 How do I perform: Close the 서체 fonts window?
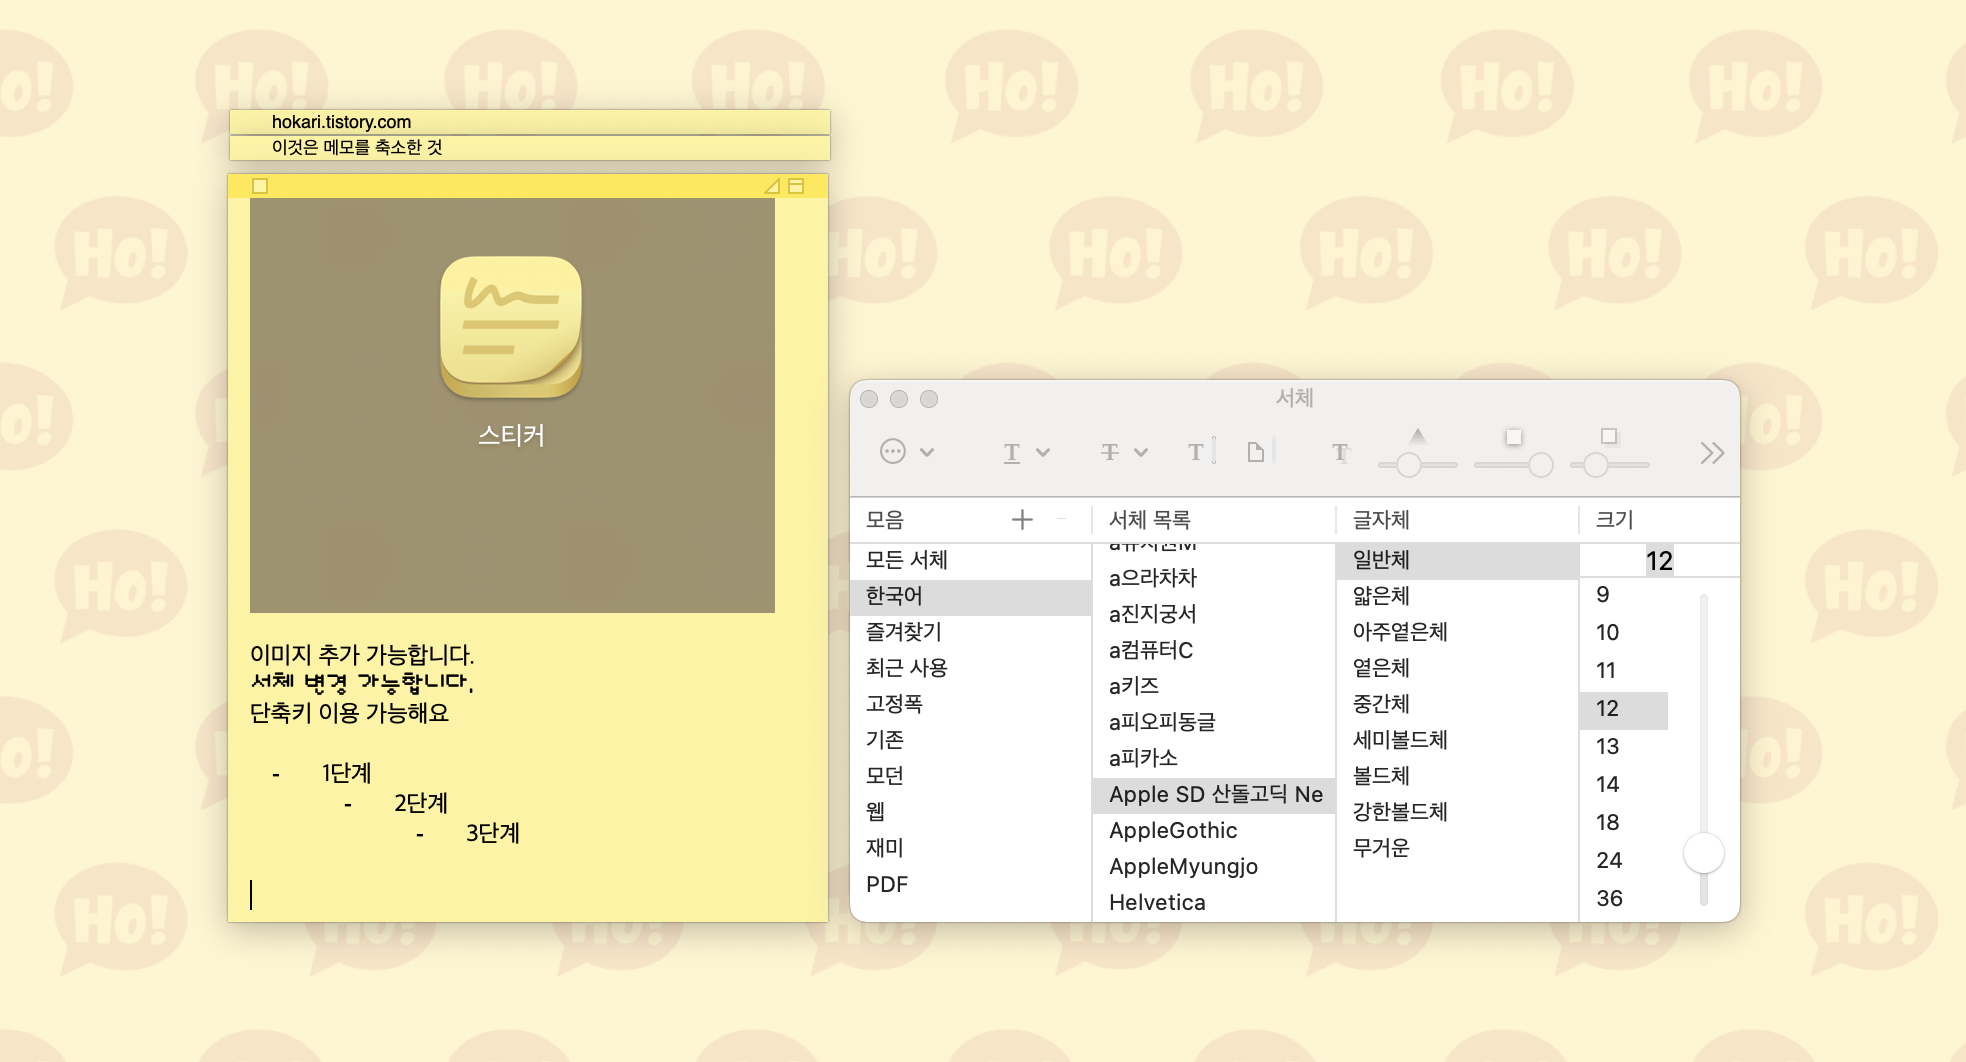pos(869,399)
